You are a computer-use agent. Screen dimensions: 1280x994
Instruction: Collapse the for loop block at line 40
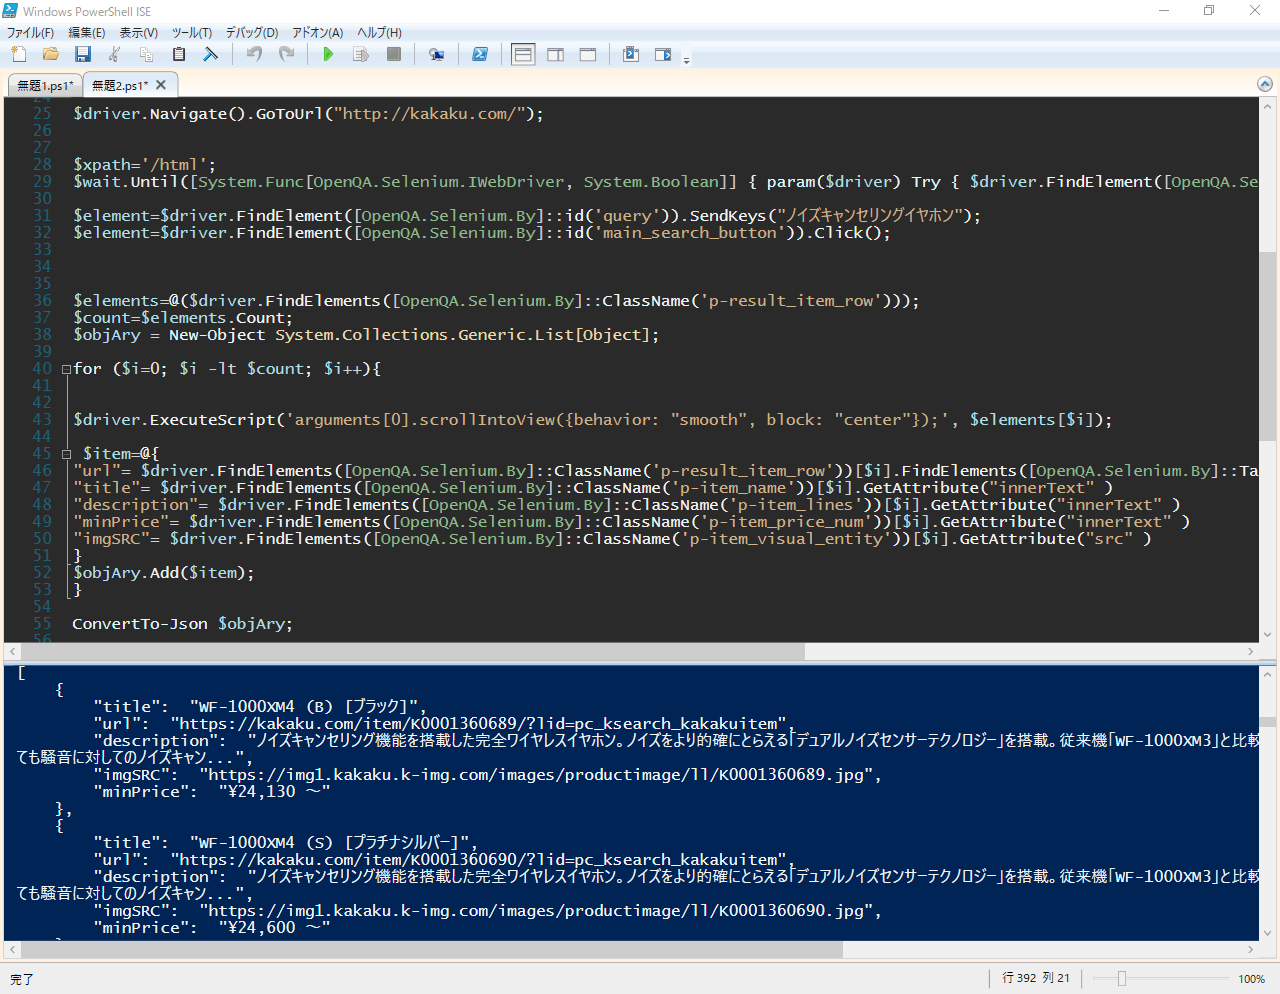(x=66, y=369)
